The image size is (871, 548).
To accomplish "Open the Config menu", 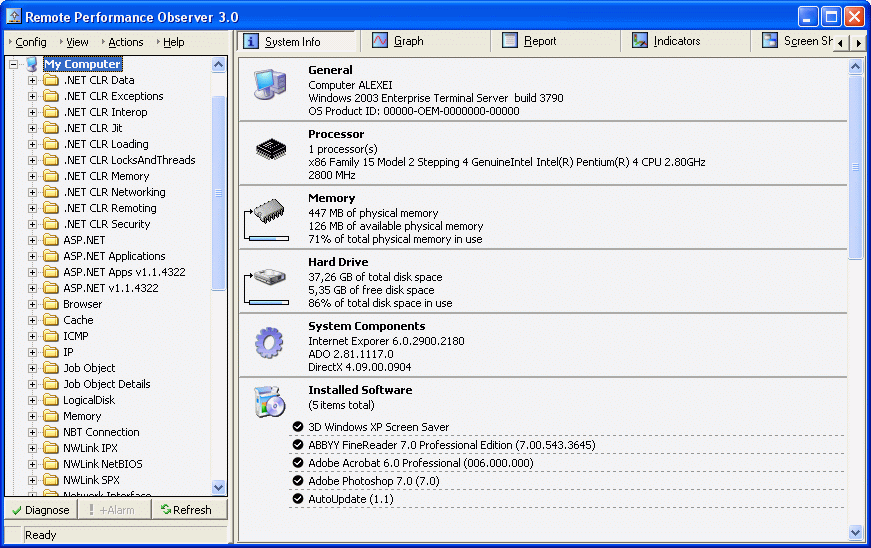I will (28, 42).
